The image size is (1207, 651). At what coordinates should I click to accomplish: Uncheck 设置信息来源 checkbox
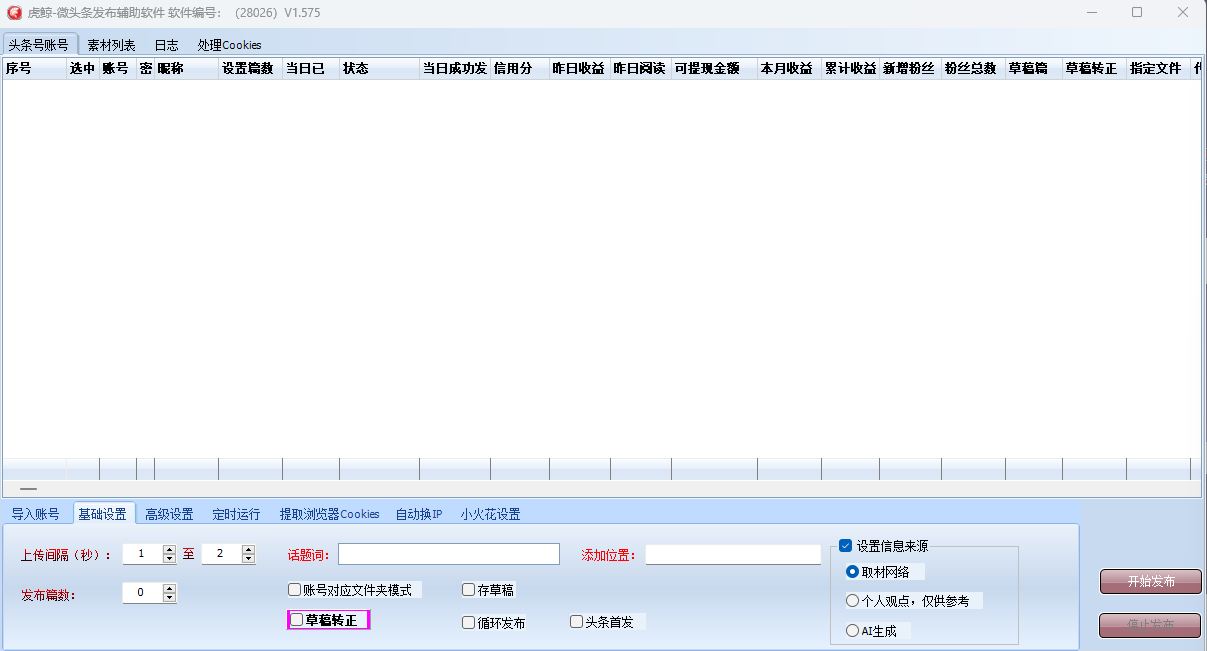point(845,546)
